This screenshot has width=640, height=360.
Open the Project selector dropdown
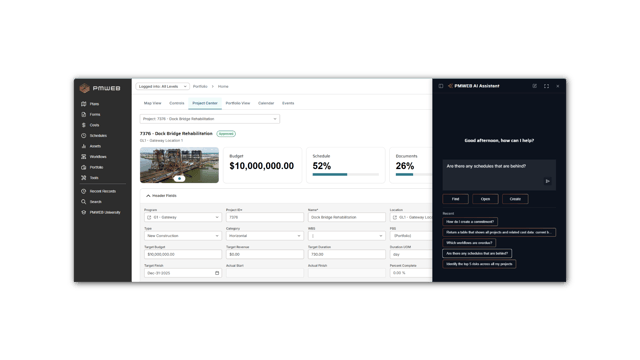pos(210,119)
